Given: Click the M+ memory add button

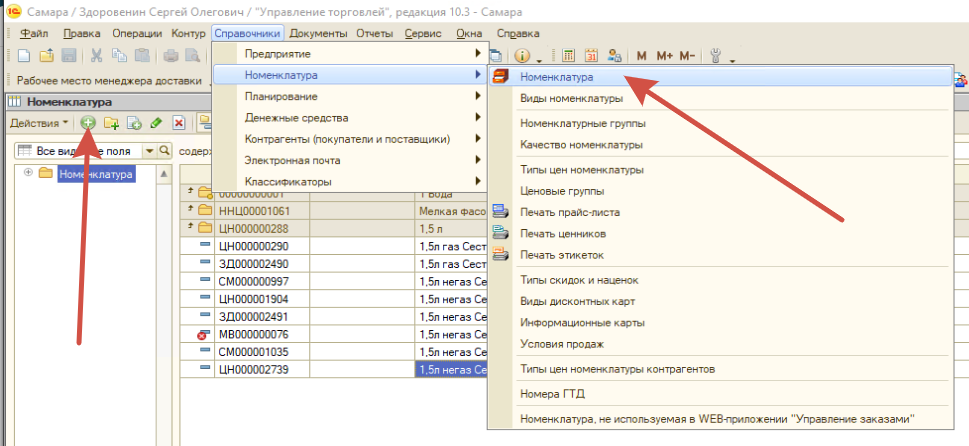Looking at the screenshot, I should coord(664,56).
